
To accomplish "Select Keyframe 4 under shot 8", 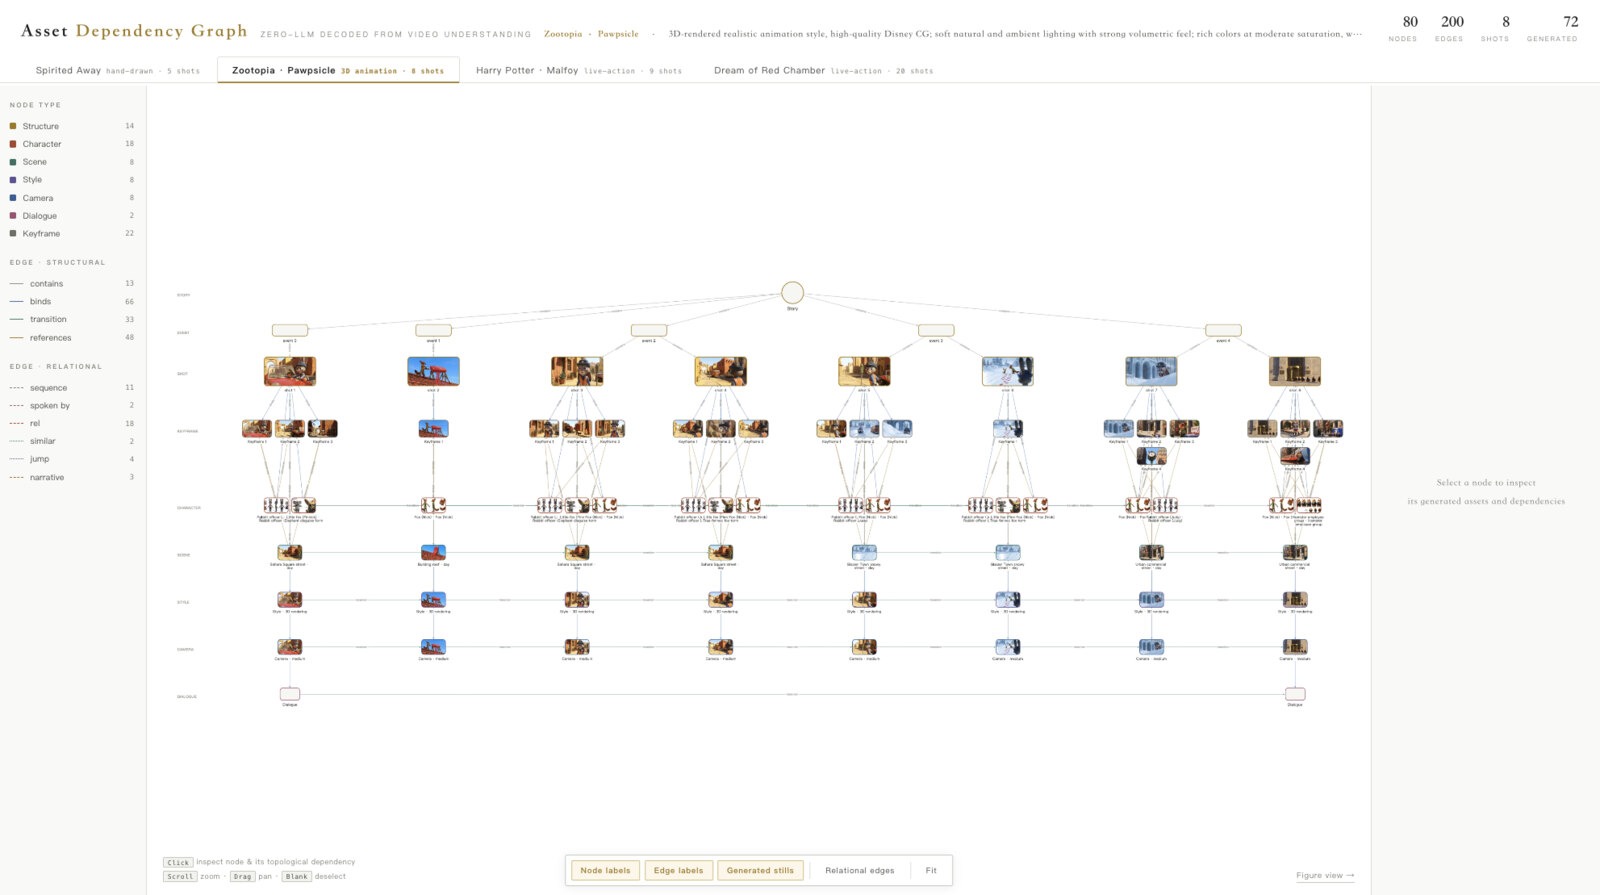I will point(1295,457).
